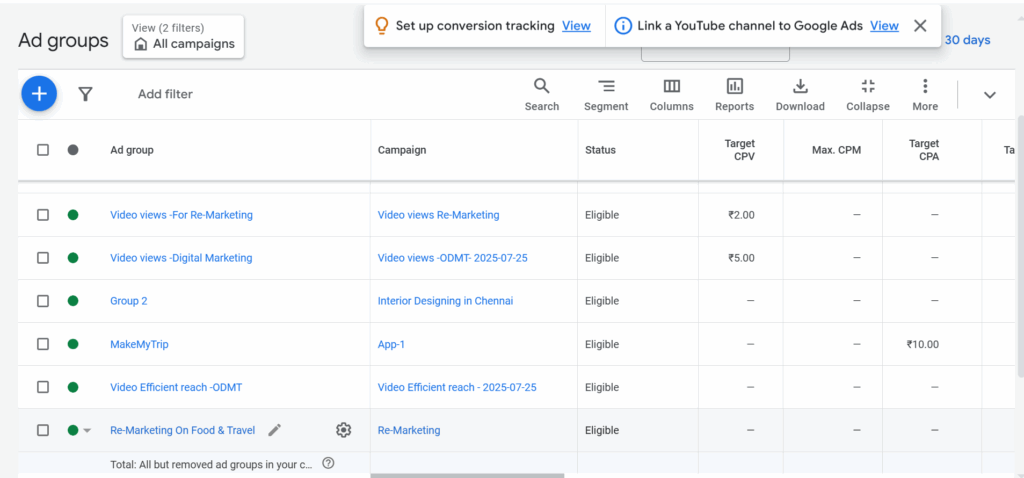
Task: Open the Segment options
Action: (606, 94)
